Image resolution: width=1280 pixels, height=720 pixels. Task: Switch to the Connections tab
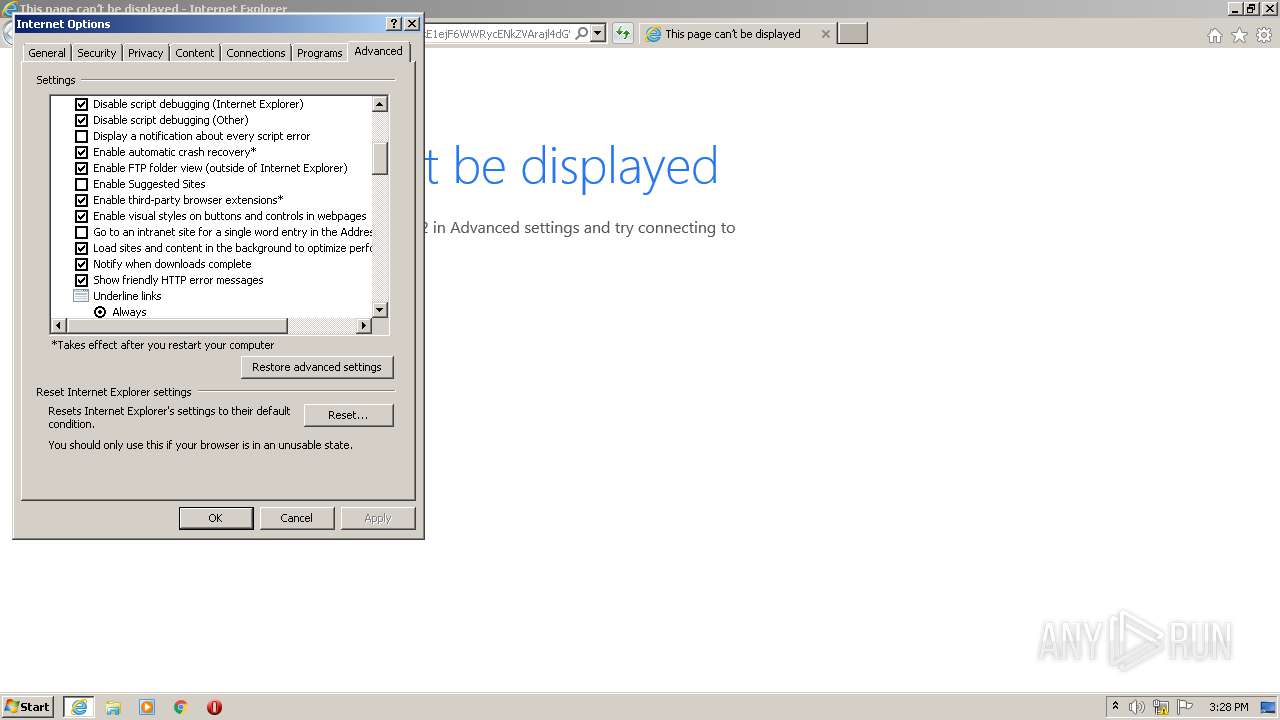tap(256, 53)
